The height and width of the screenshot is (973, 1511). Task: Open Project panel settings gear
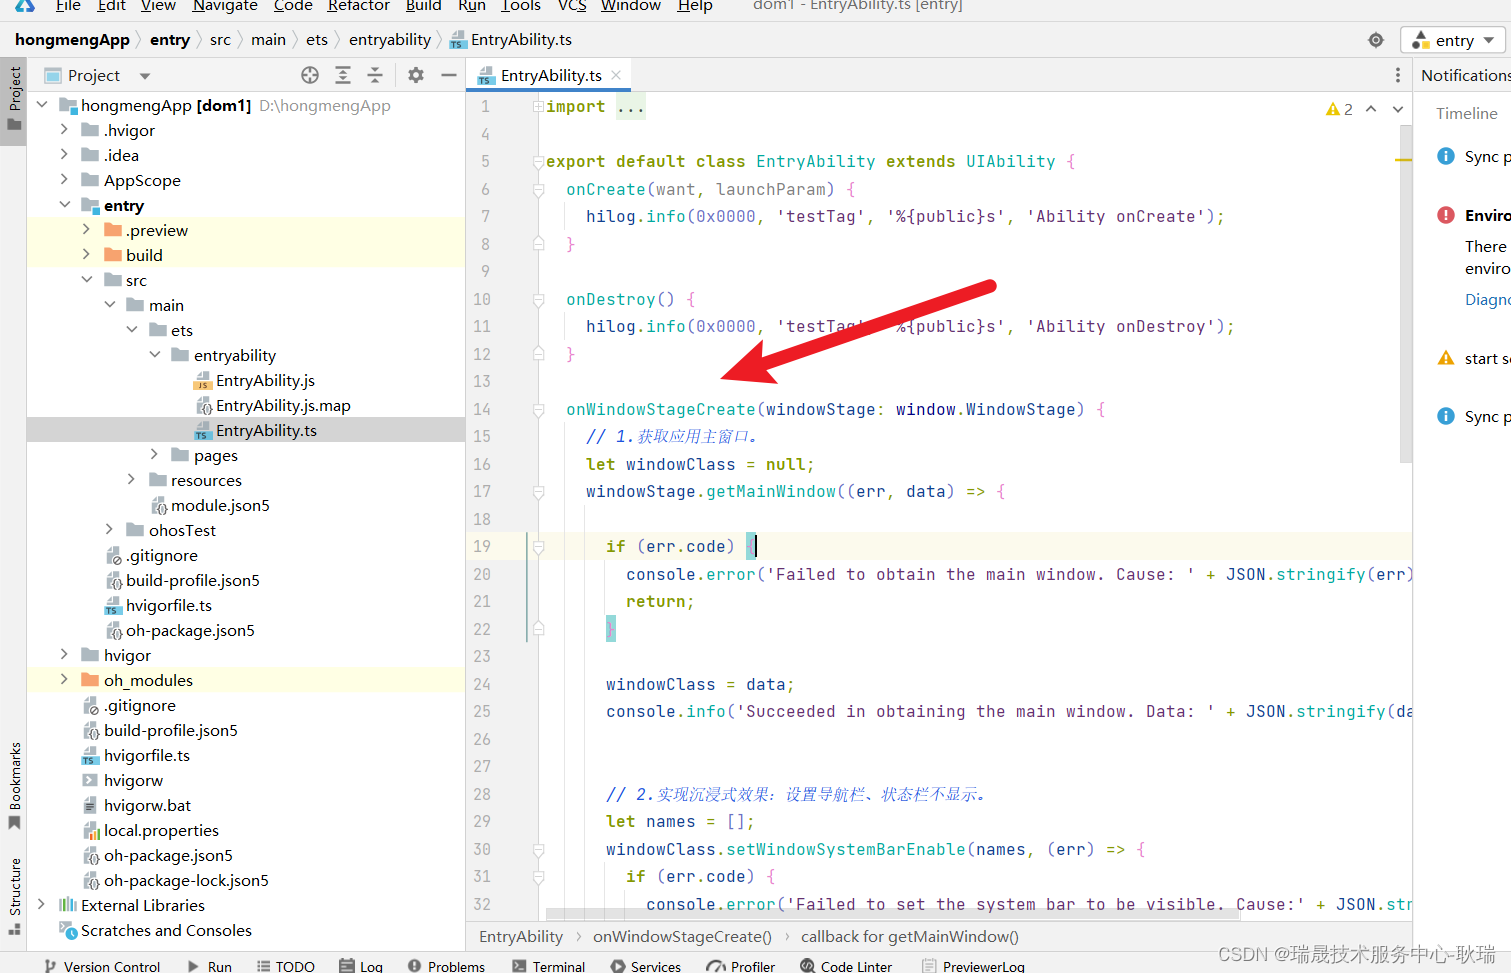click(416, 75)
